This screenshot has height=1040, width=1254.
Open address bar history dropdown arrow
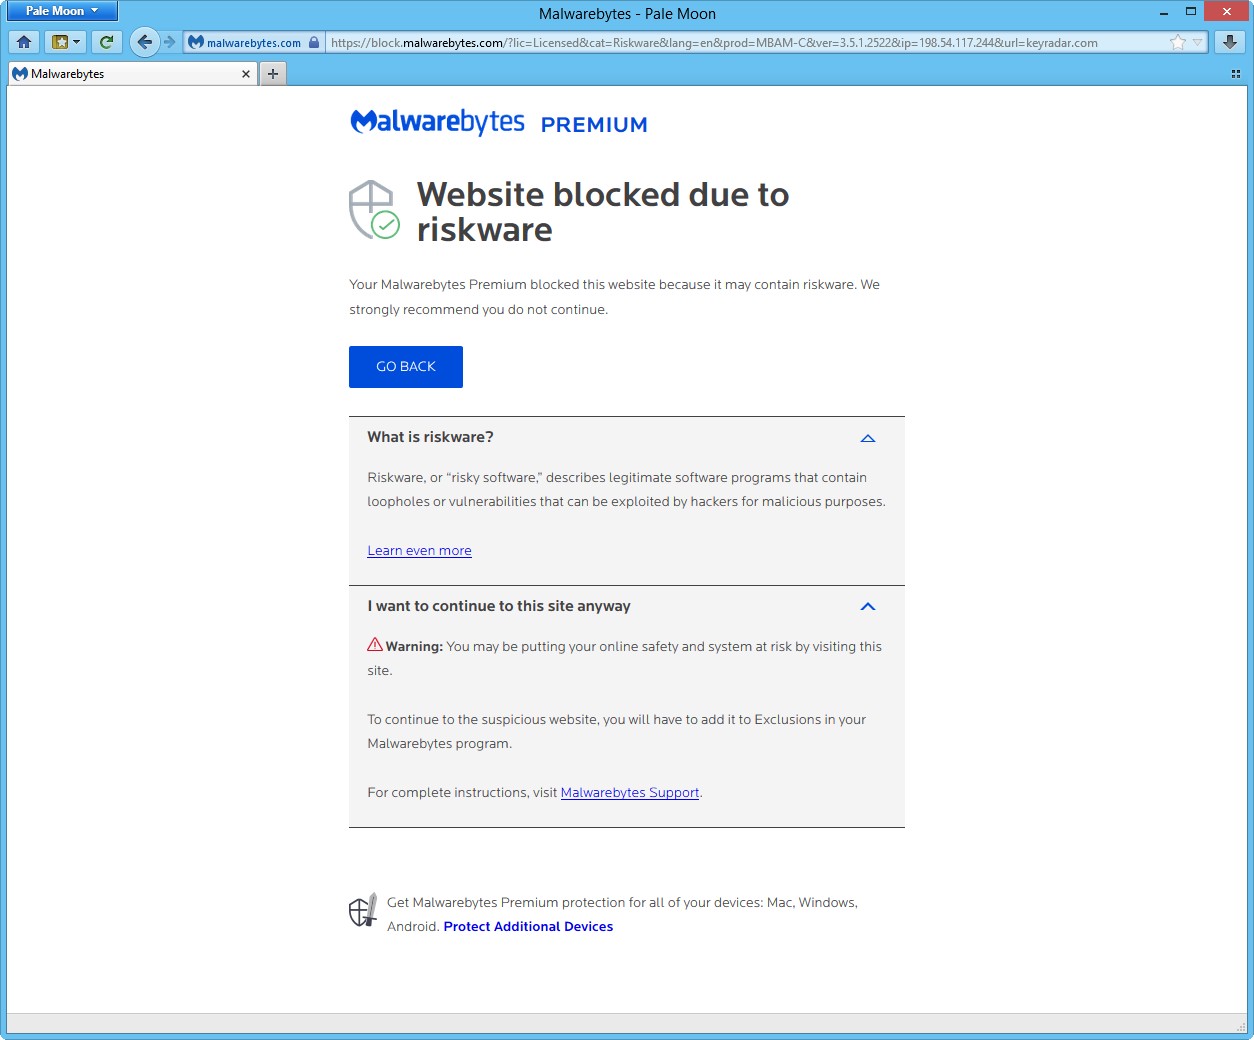[1197, 42]
